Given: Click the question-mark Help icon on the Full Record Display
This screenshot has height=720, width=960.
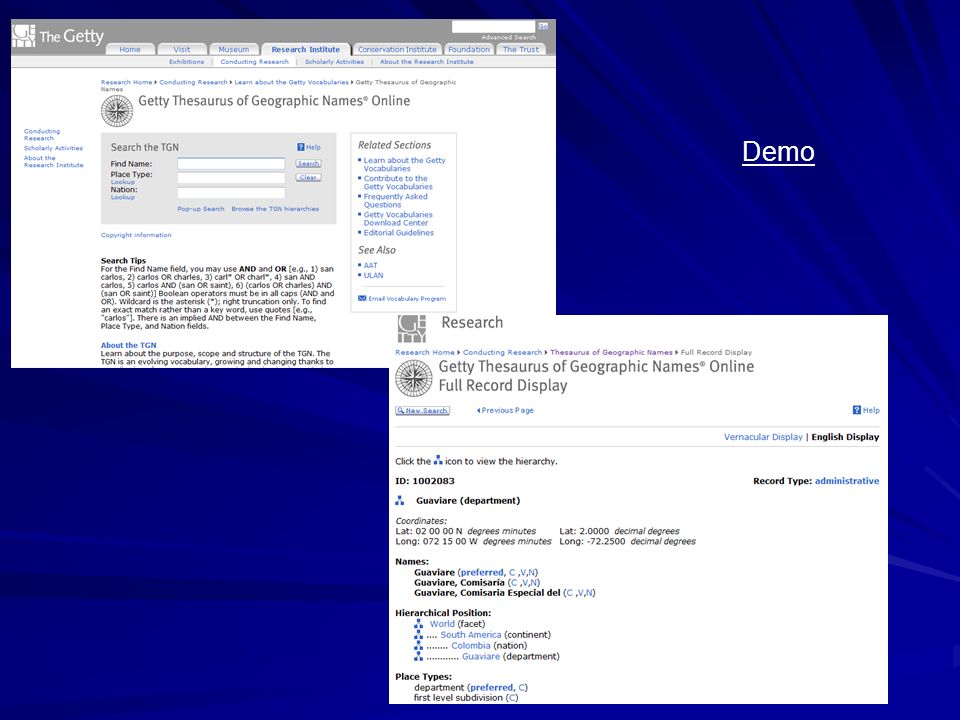Looking at the screenshot, I should [x=857, y=410].
